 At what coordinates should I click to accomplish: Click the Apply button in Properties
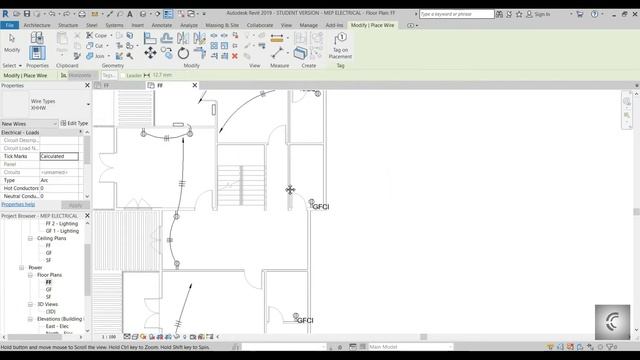coord(76,205)
